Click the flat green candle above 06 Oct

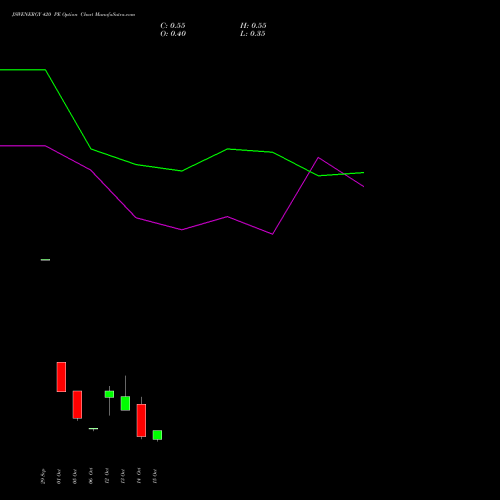click(93, 428)
